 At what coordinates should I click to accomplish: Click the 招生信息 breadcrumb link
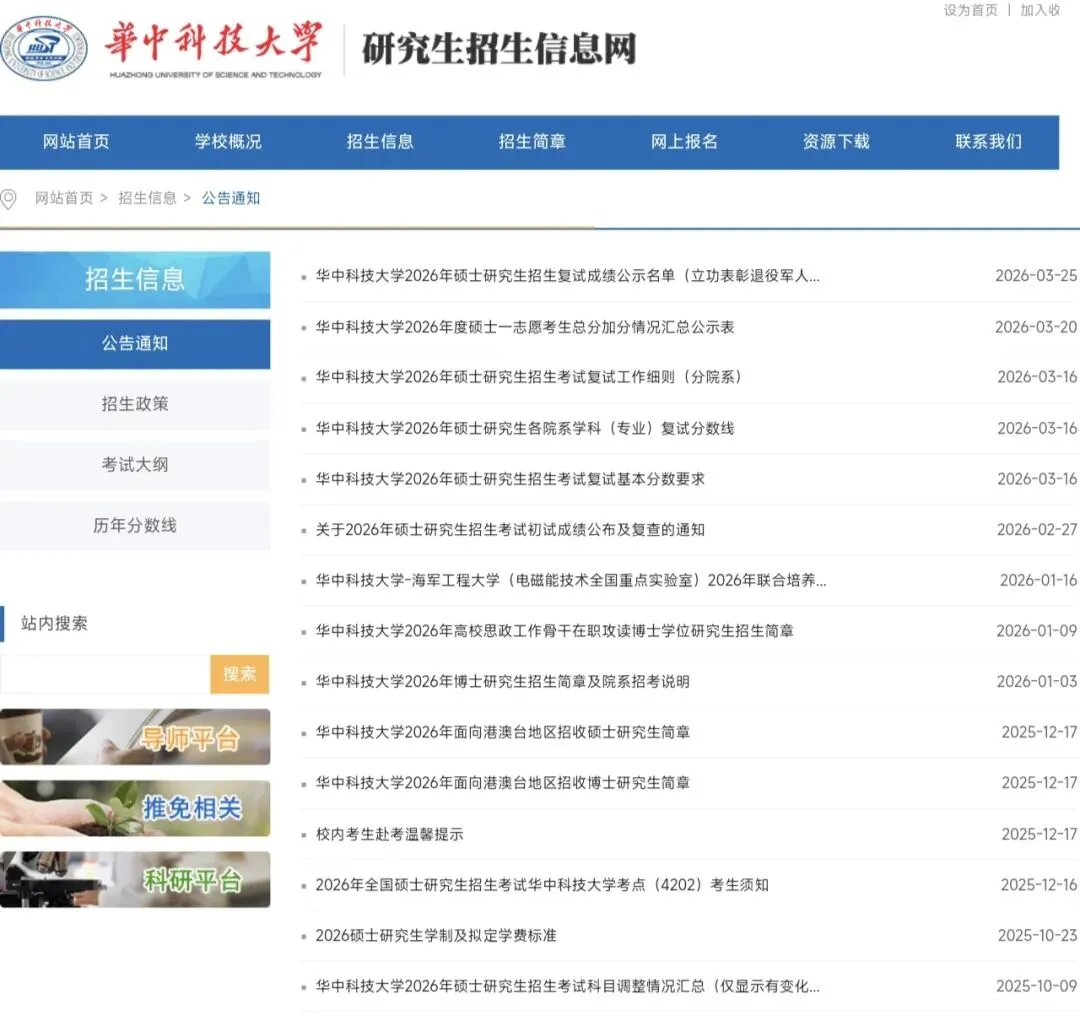tap(147, 198)
